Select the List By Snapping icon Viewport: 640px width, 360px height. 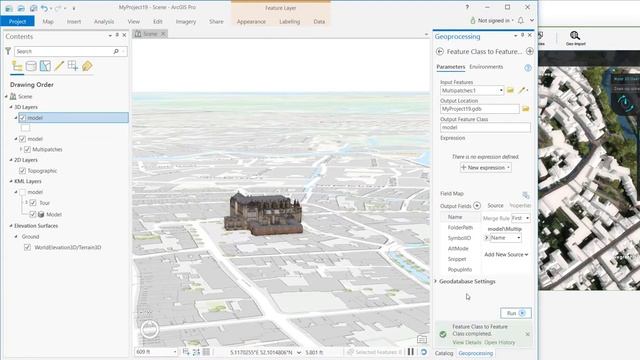click(73, 66)
